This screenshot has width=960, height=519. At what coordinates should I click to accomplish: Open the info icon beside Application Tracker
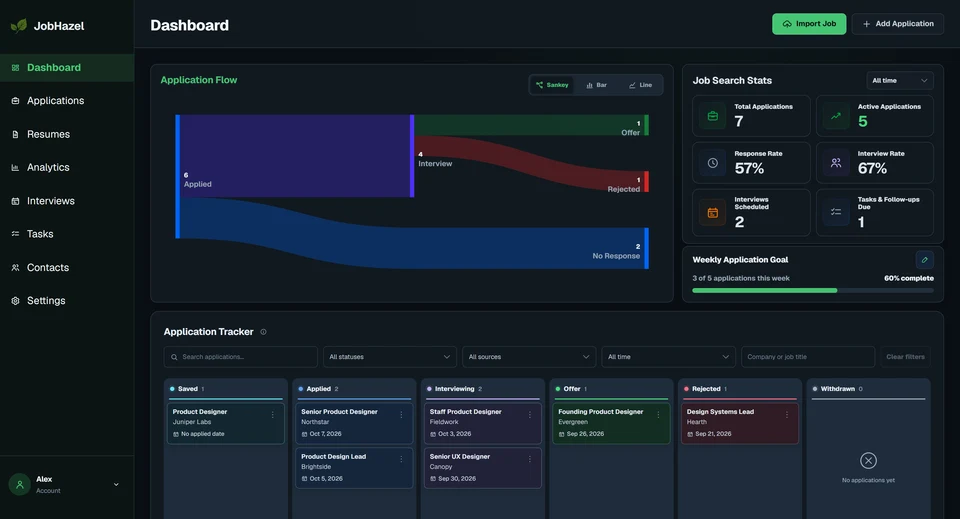click(x=263, y=332)
